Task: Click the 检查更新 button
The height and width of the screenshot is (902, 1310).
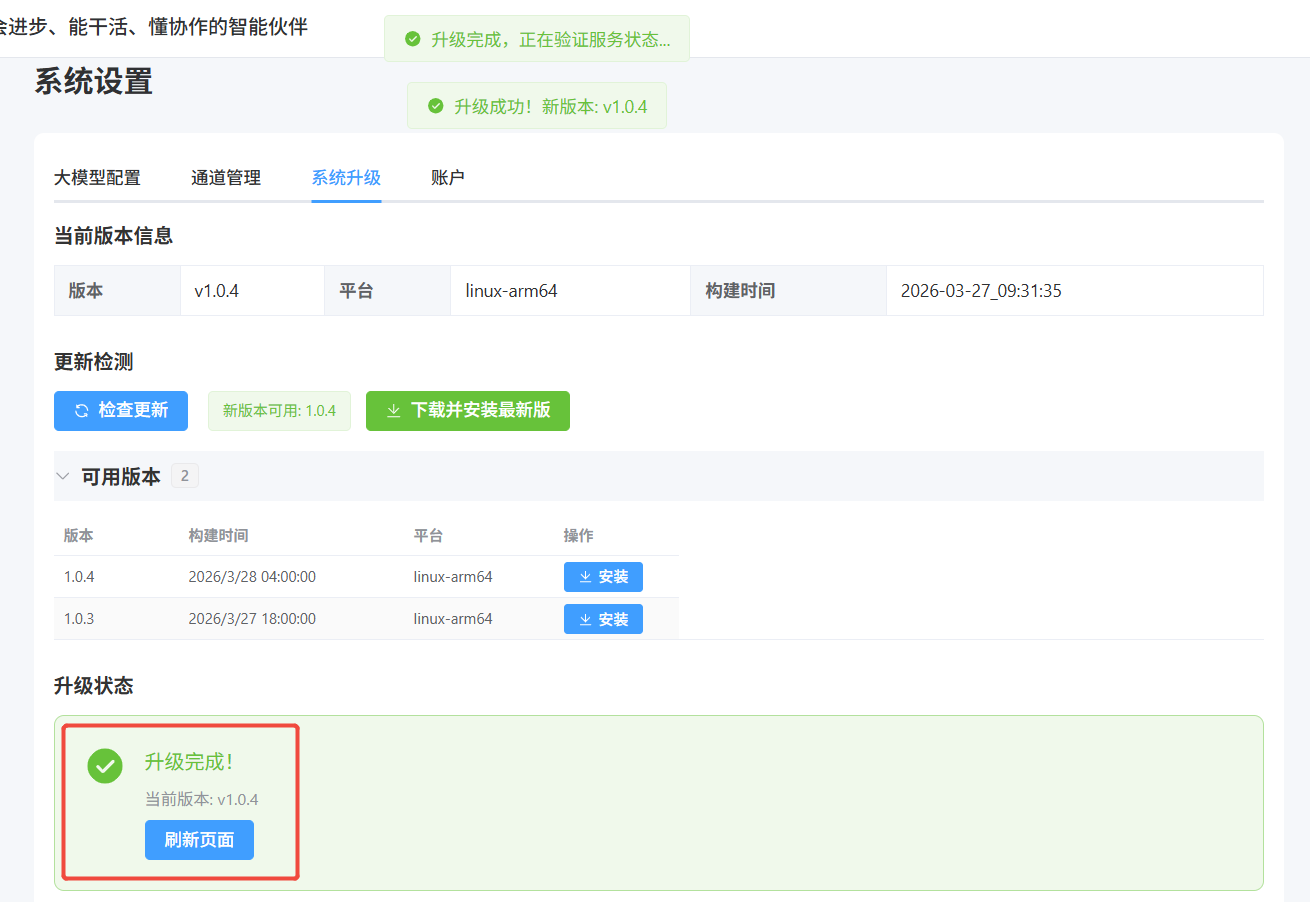Action: coord(121,411)
